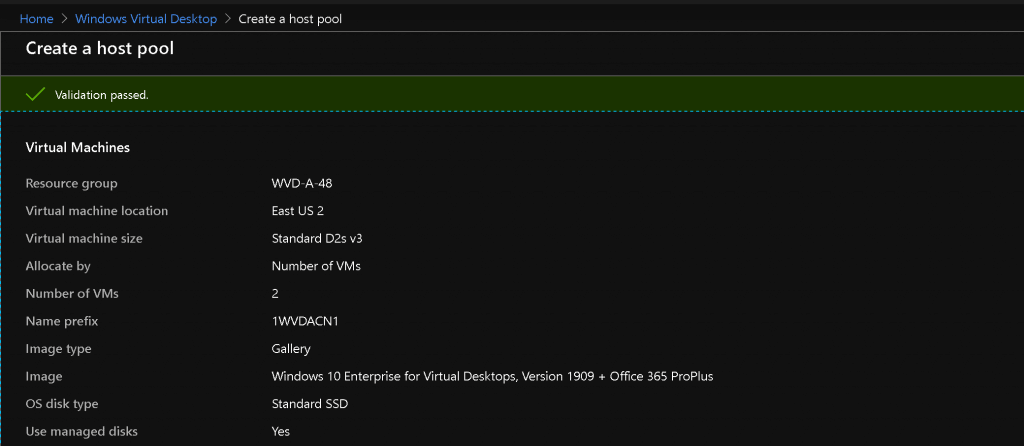1024x446 pixels.
Task: Click the Virtual machine size label
Action: tap(84, 238)
